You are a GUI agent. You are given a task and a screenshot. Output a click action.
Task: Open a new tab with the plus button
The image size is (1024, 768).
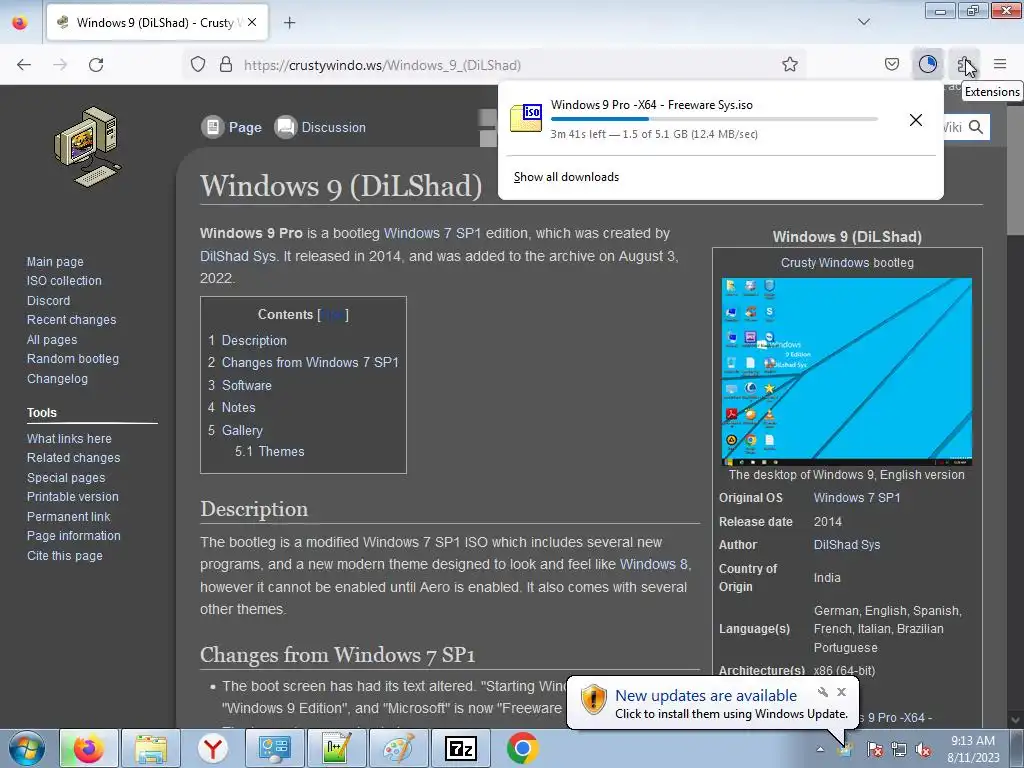(289, 23)
